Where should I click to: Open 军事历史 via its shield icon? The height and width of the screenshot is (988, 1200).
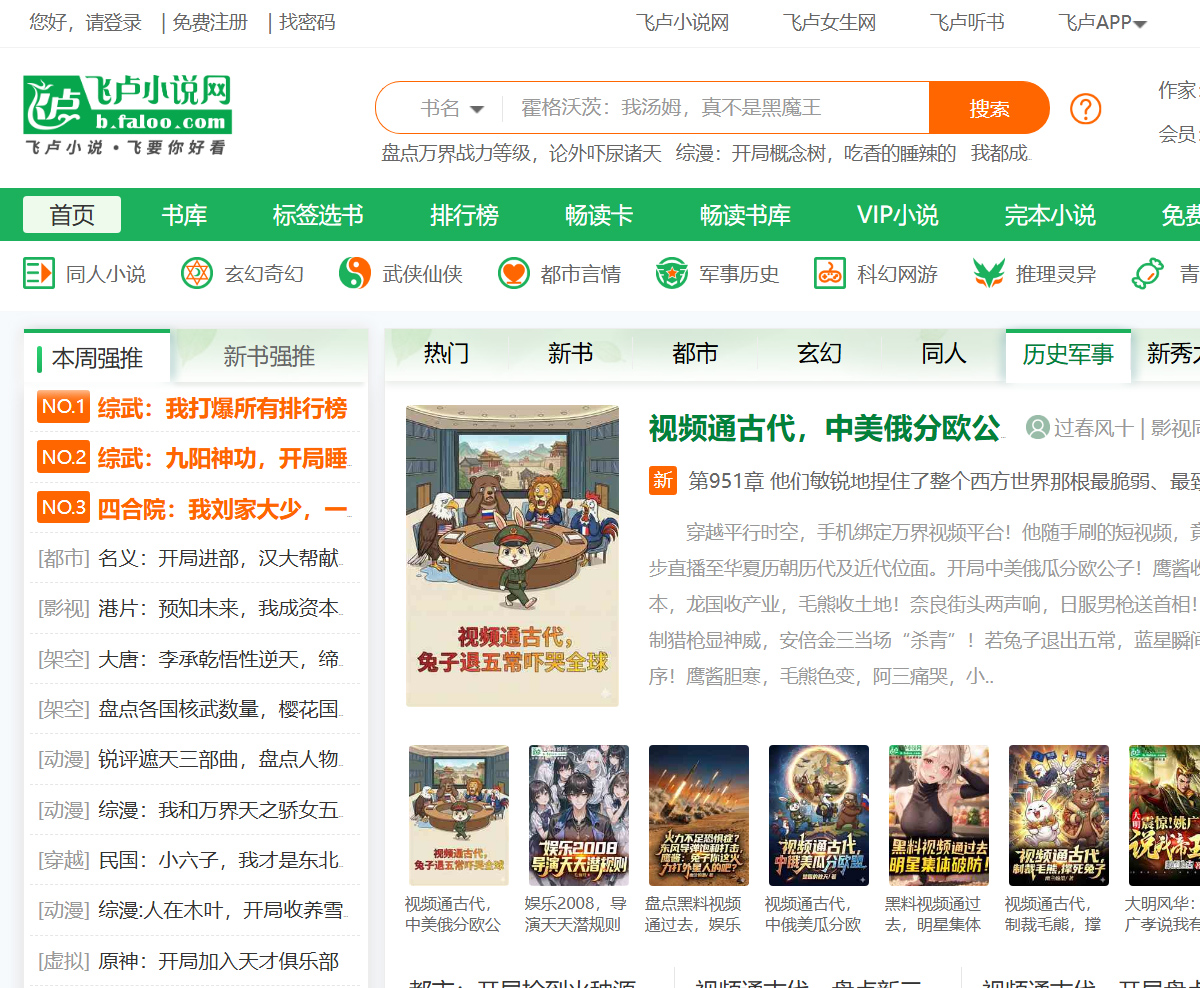click(671, 272)
